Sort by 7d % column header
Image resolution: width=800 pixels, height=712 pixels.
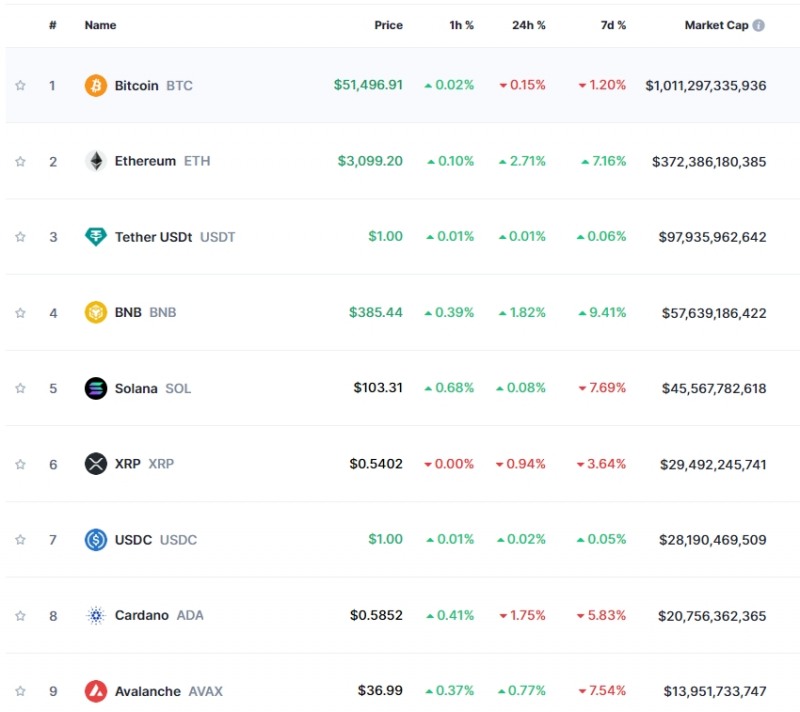click(613, 25)
